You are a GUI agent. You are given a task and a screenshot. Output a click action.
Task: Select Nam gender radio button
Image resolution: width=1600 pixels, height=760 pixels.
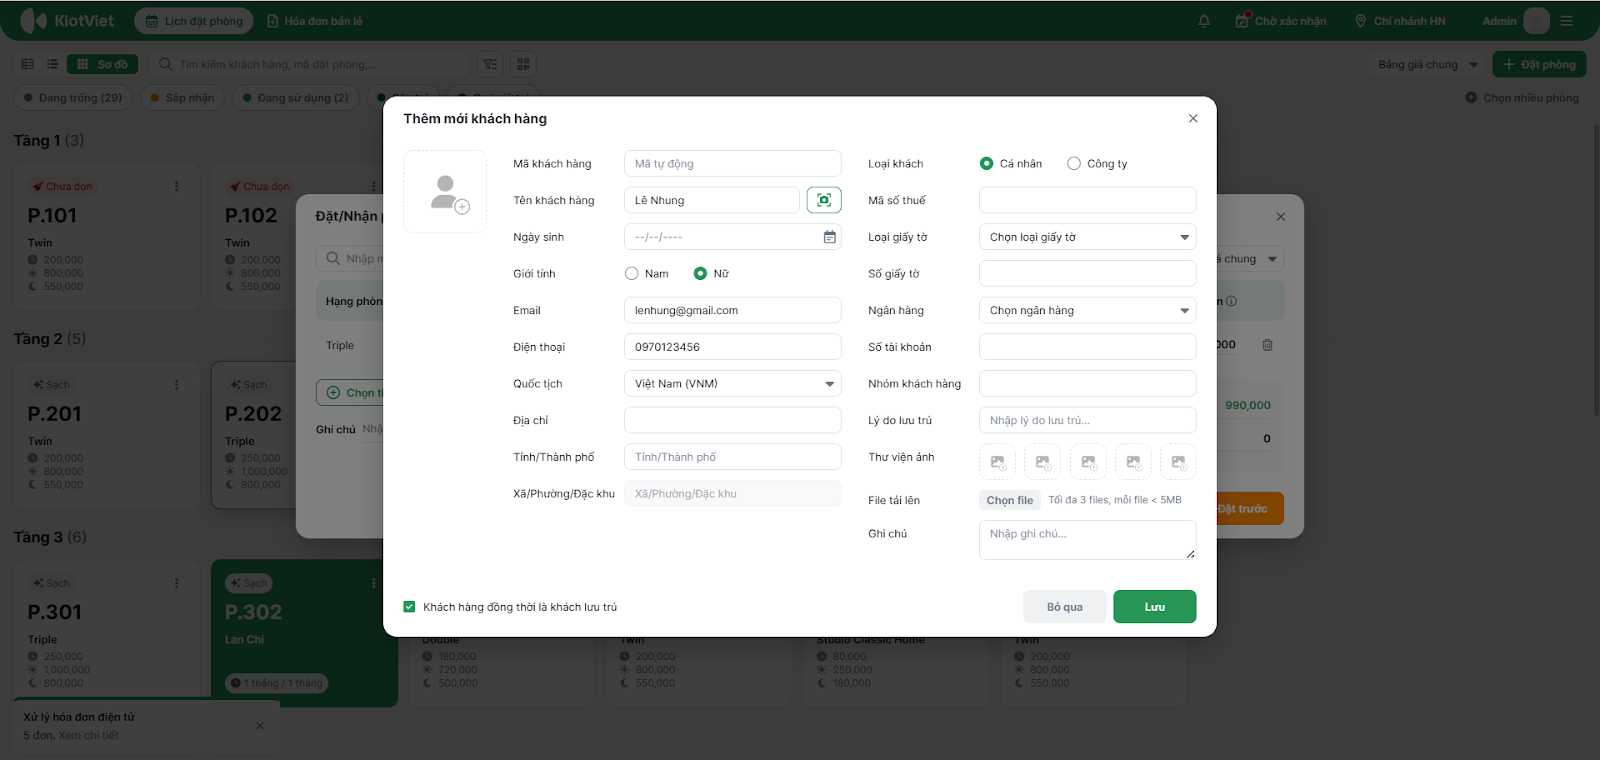pos(632,274)
